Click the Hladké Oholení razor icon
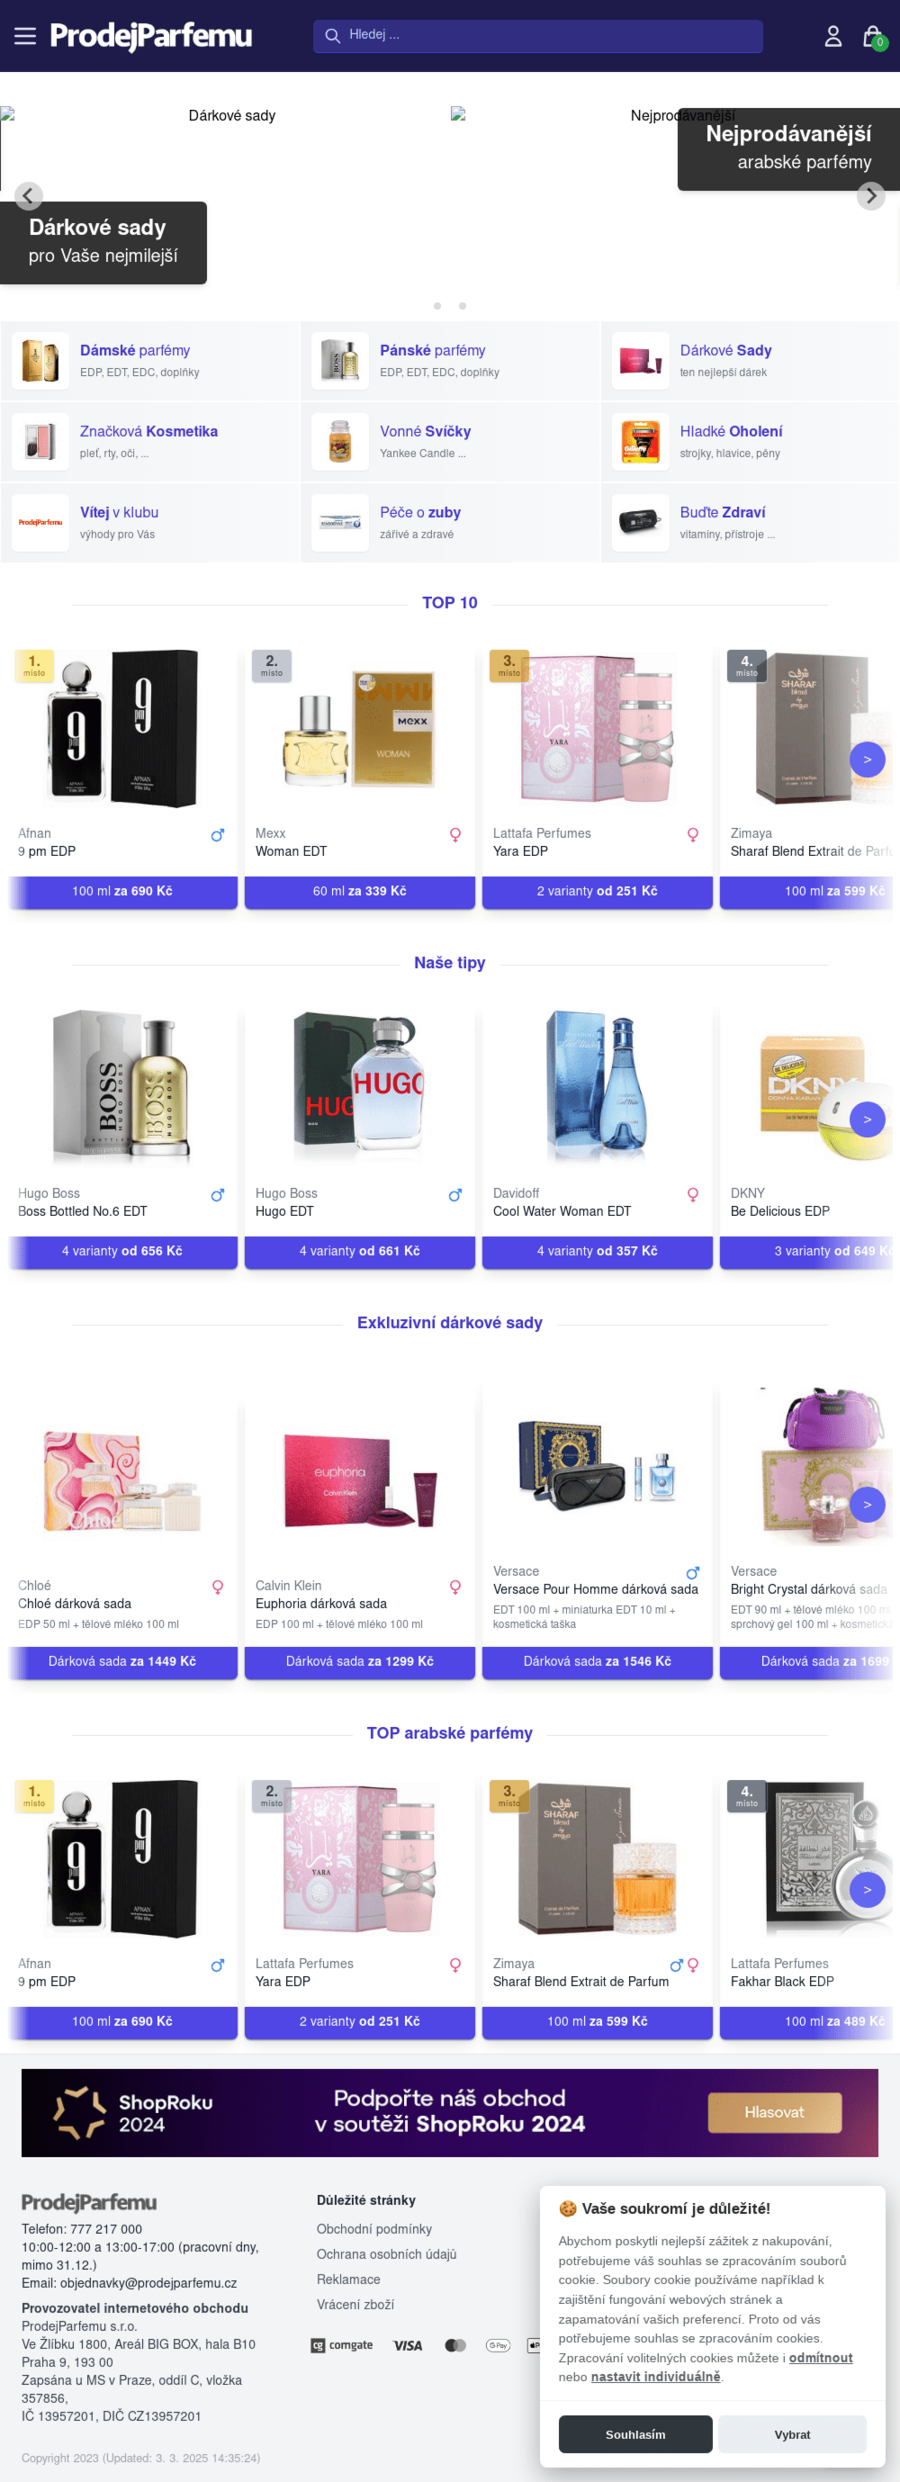This screenshot has width=900, height=2482. [x=640, y=442]
